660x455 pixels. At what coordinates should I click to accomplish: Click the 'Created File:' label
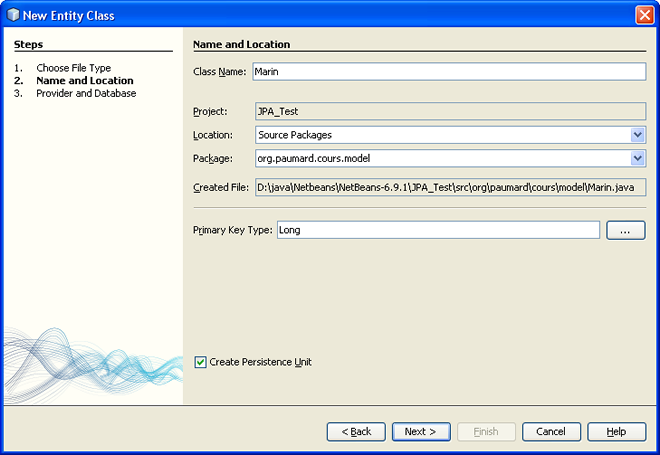coord(221,187)
